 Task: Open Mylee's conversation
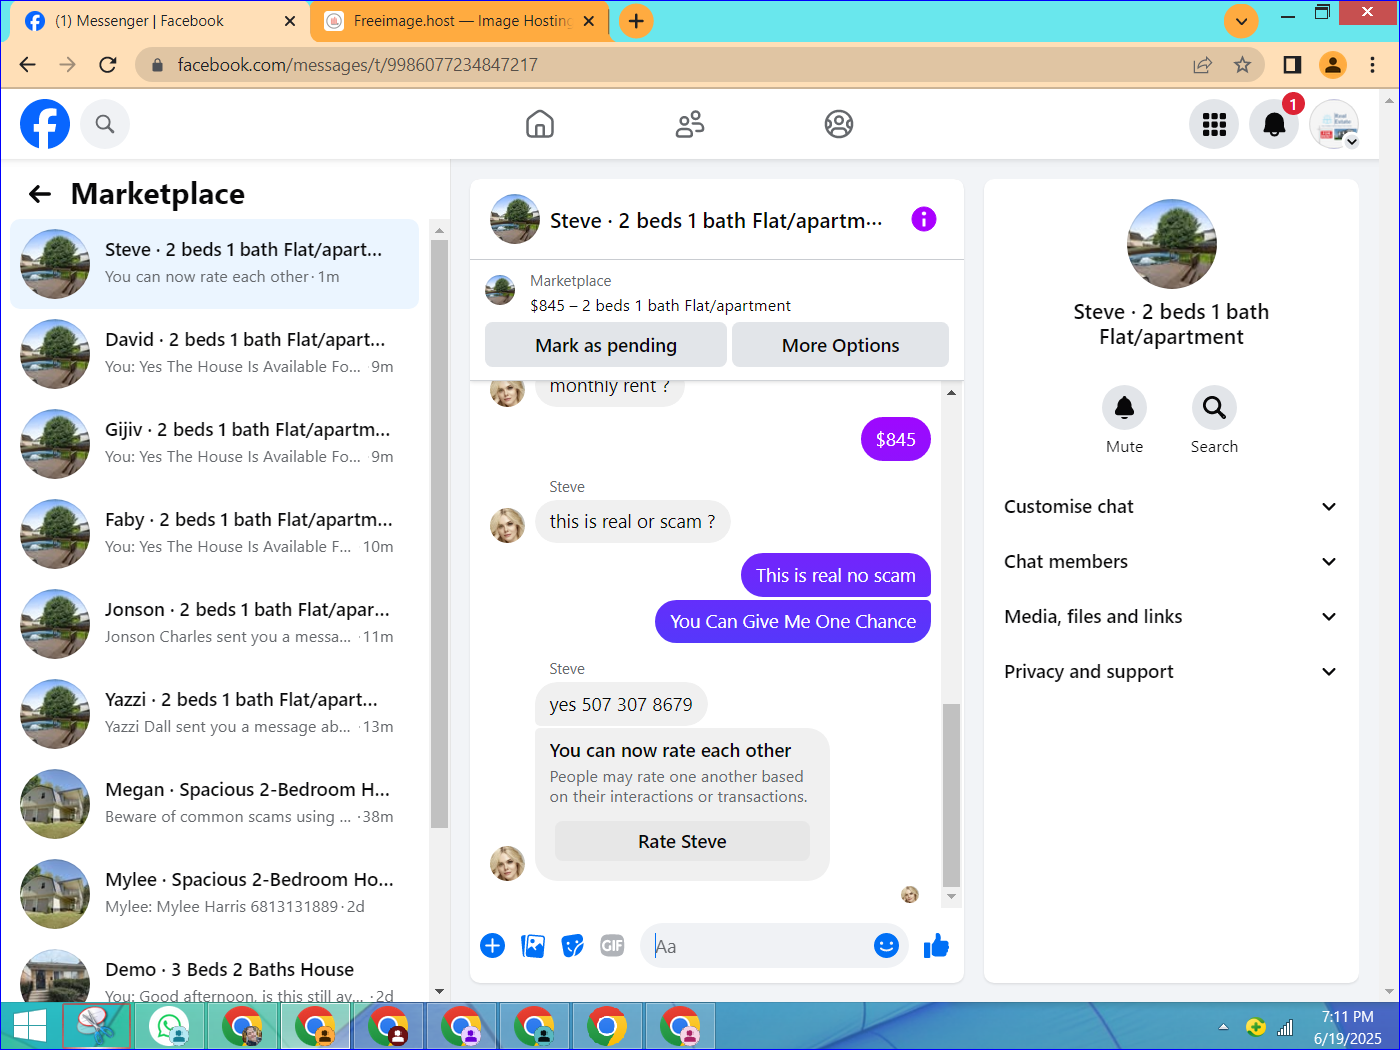(214, 894)
